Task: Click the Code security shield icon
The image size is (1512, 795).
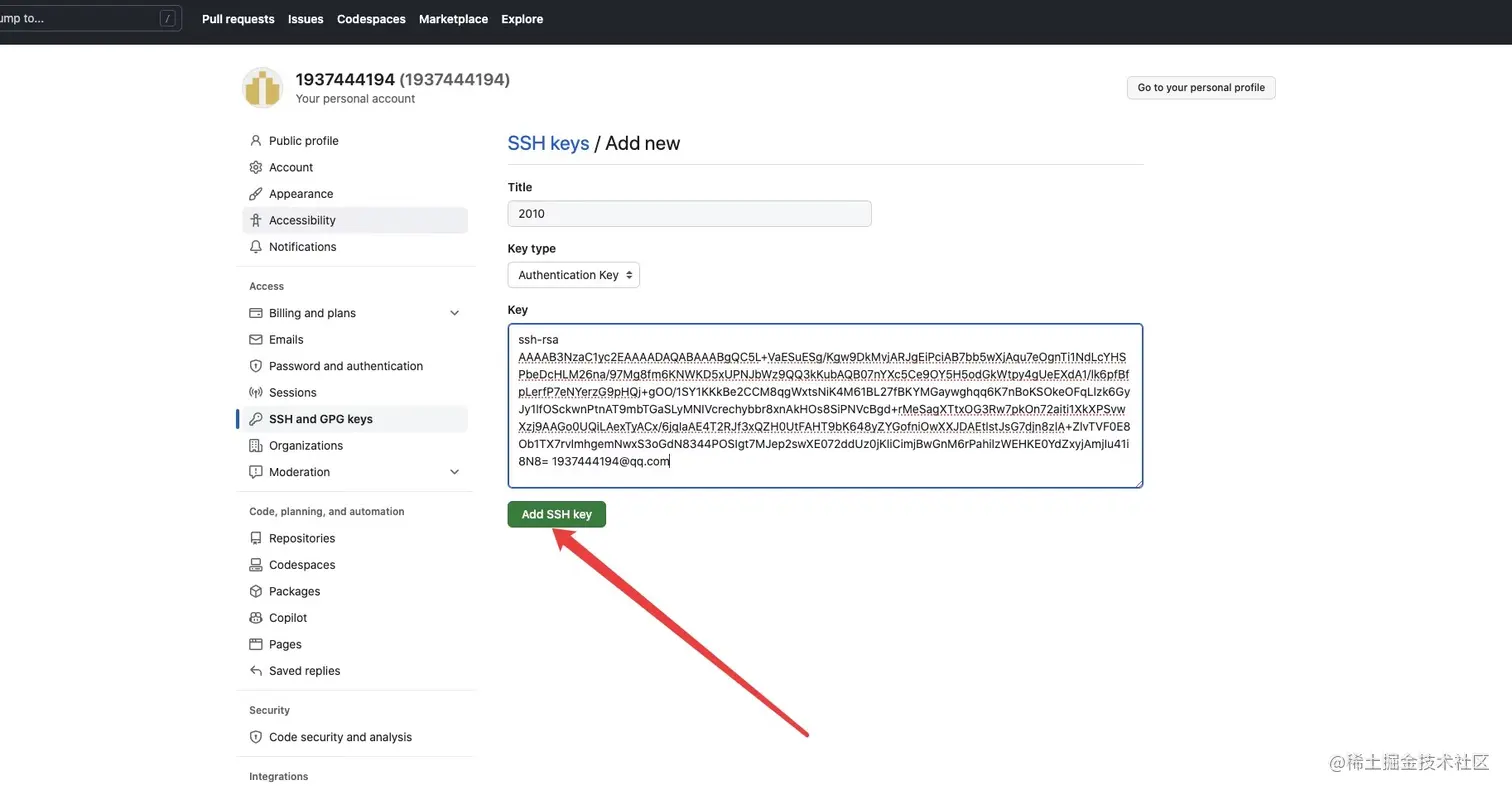Action: click(256, 737)
